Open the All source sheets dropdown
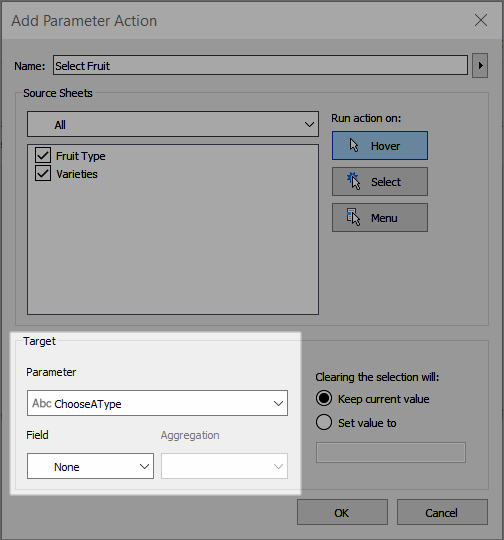The width and height of the screenshot is (504, 540). click(173, 124)
